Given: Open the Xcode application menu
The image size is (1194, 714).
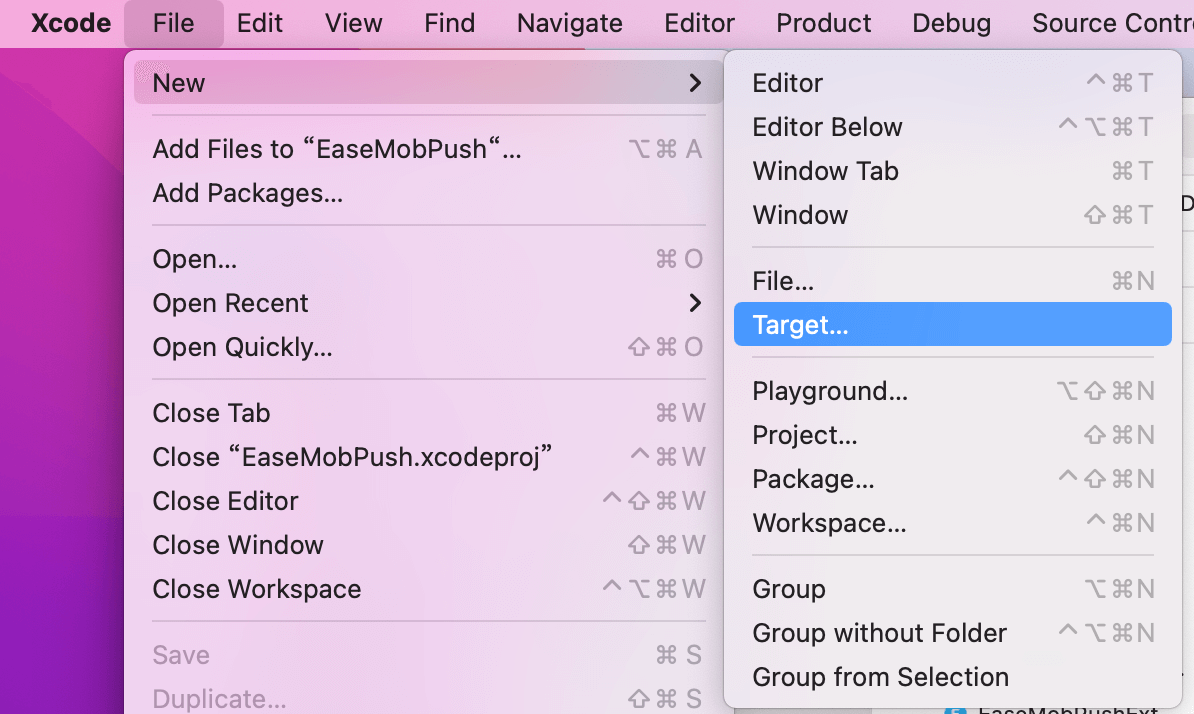Looking at the screenshot, I should (71, 23).
